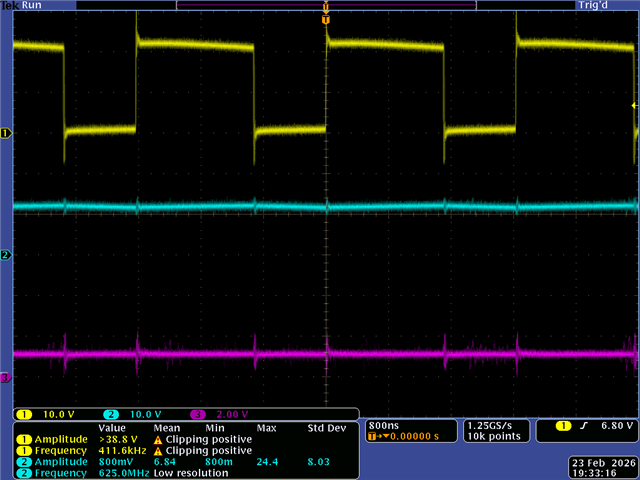
Task: Click the 6.84 mean value for channel 2 amplitude
Action: click(164, 462)
